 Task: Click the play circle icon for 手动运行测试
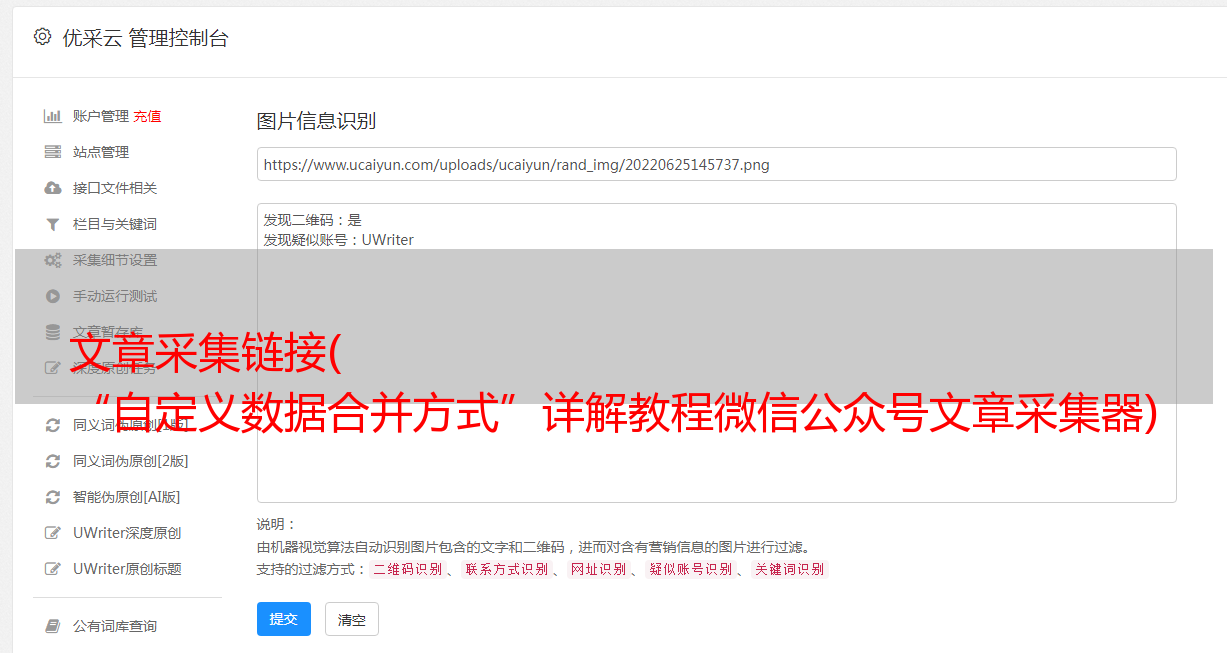53,296
